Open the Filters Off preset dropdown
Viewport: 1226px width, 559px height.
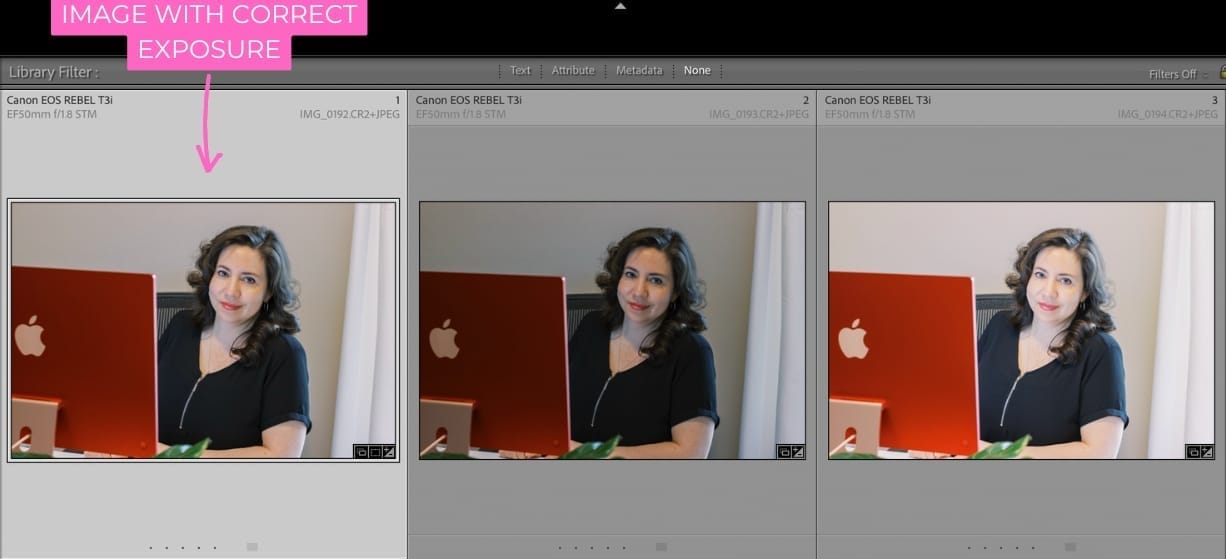click(x=1179, y=74)
